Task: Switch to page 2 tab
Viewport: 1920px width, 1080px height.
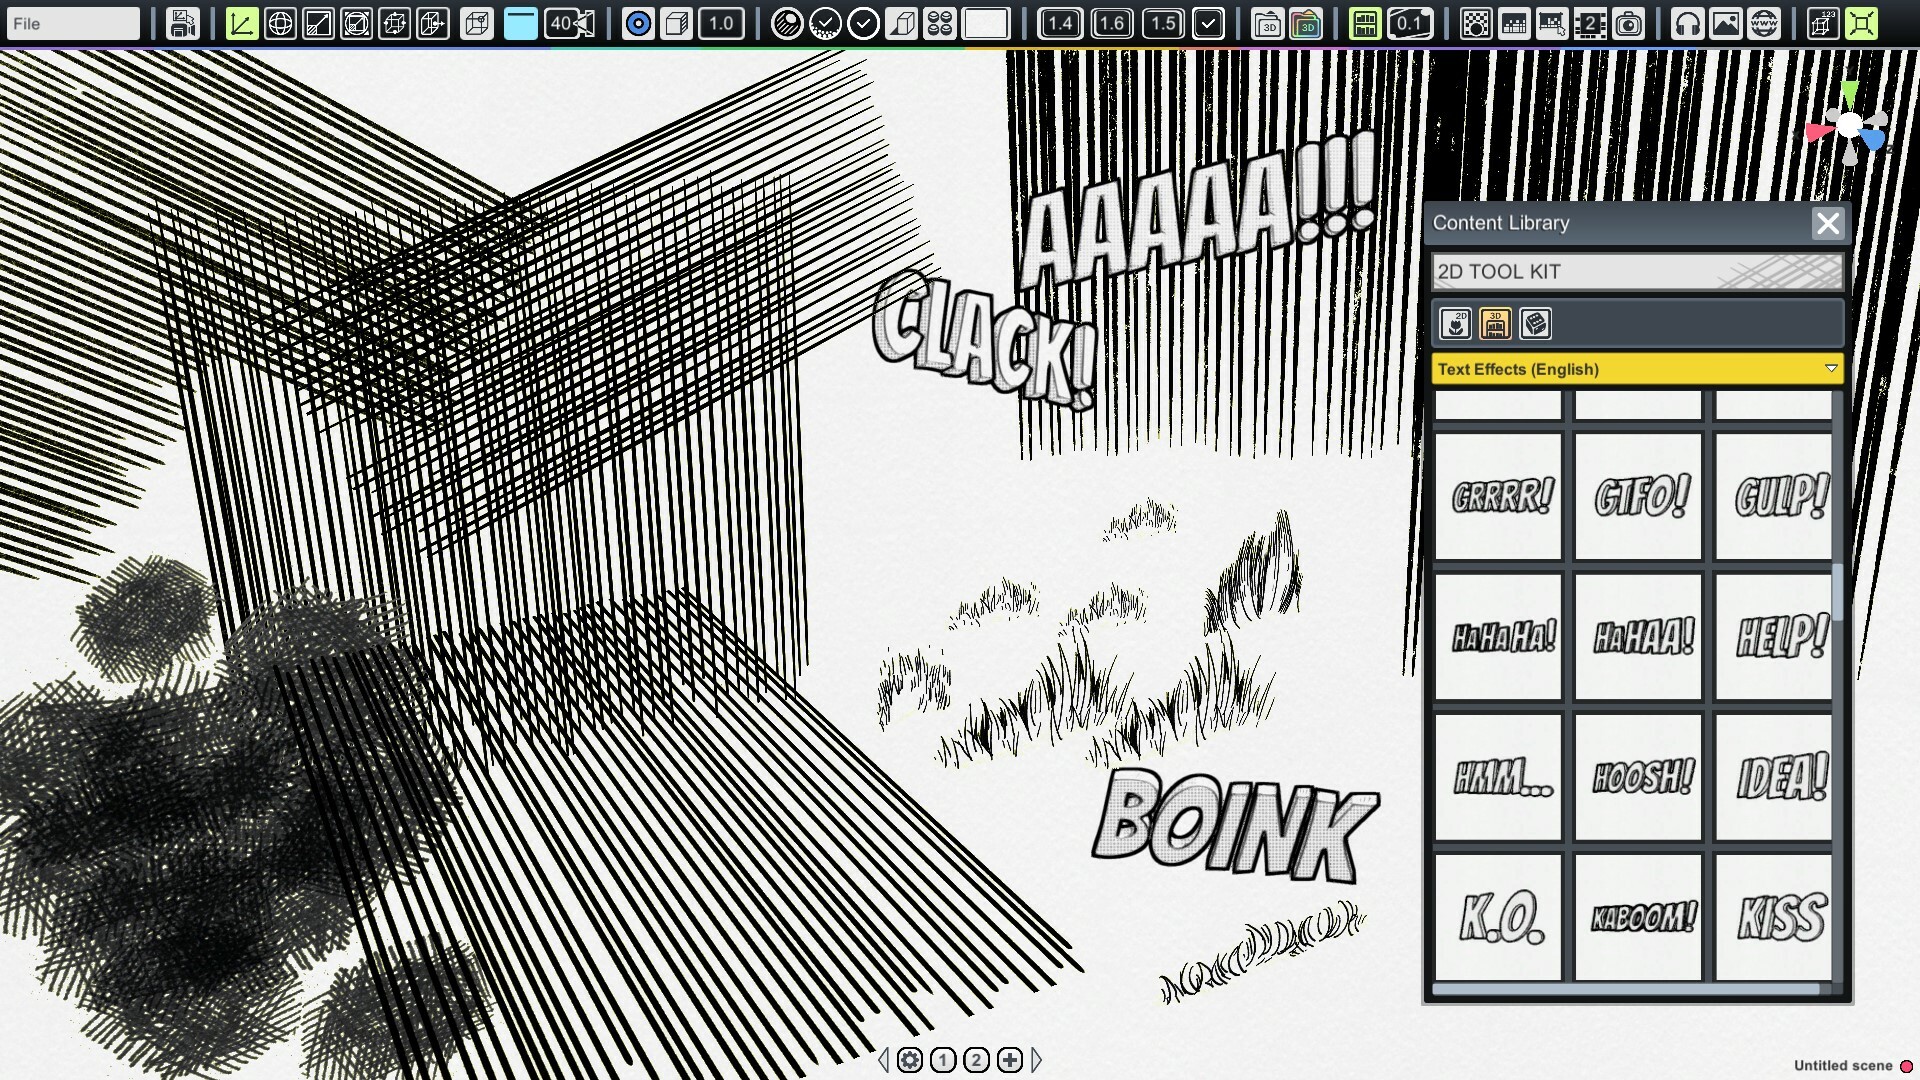Action: click(x=975, y=1058)
